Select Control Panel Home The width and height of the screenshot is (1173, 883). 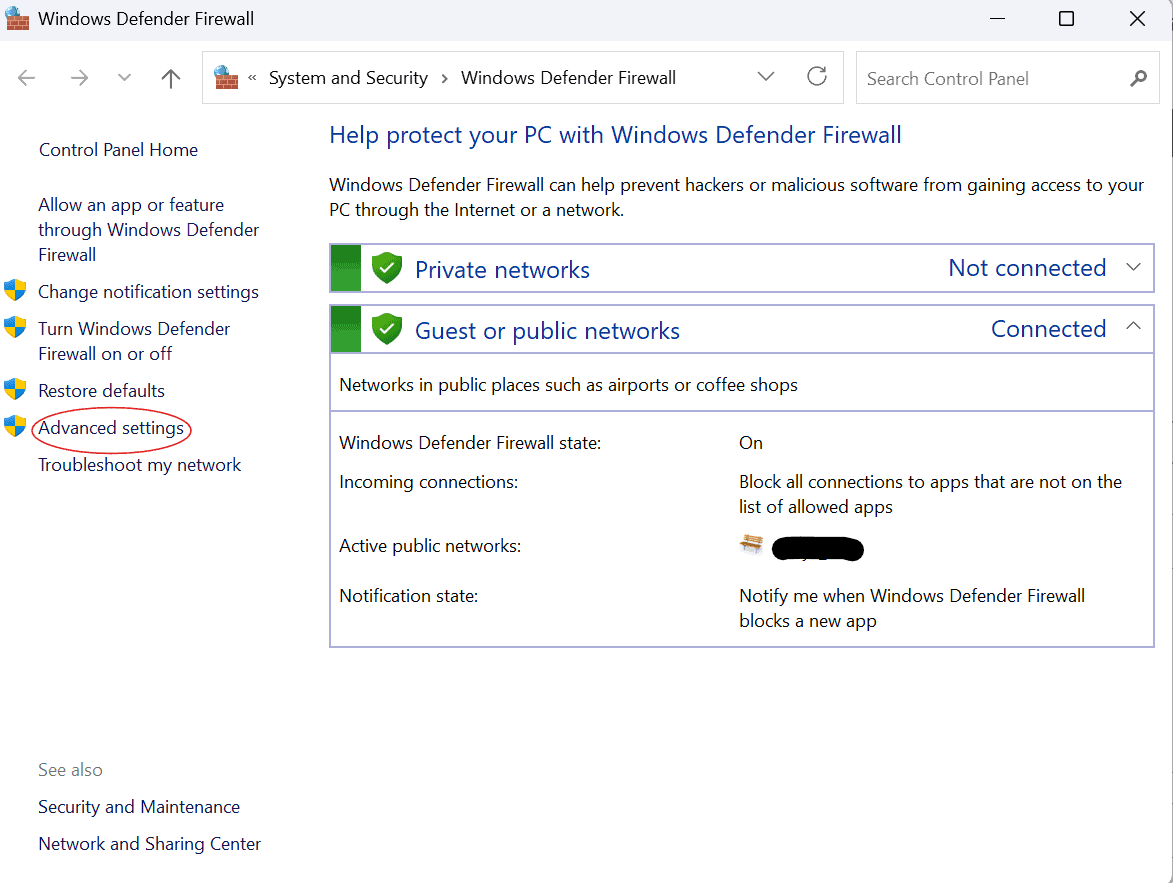pyautogui.click(x=117, y=149)
